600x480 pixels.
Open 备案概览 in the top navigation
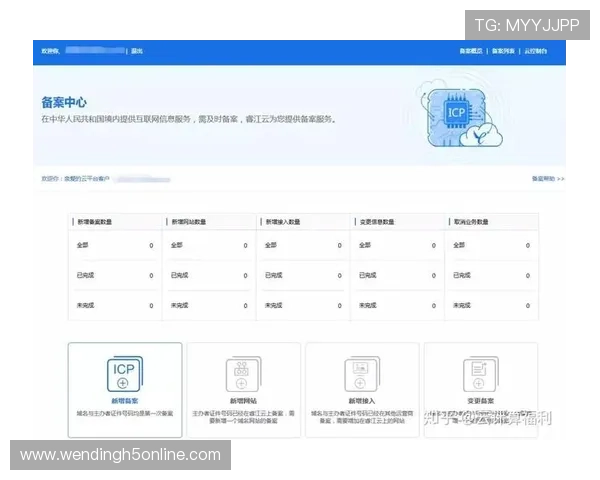pyautogui.click(x=471, y=51)
